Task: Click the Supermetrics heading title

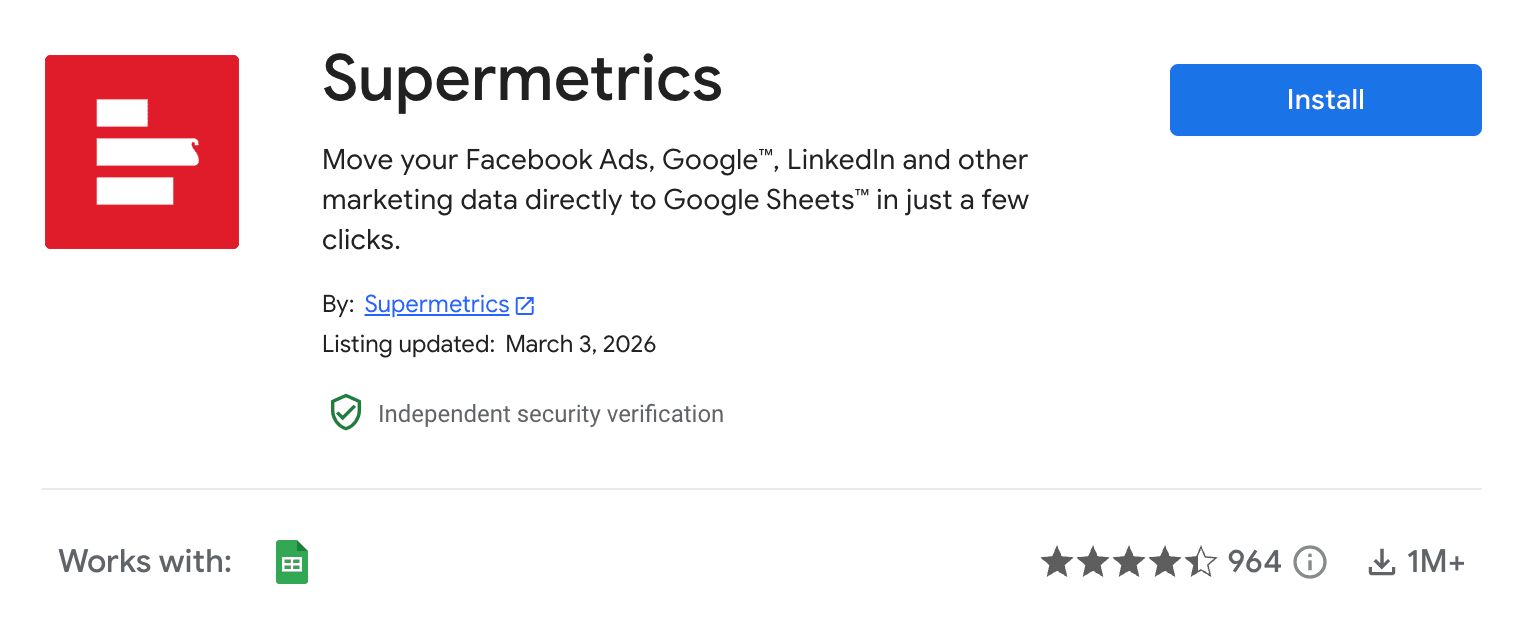Action: pyautogui.click(x=522, y=79)
